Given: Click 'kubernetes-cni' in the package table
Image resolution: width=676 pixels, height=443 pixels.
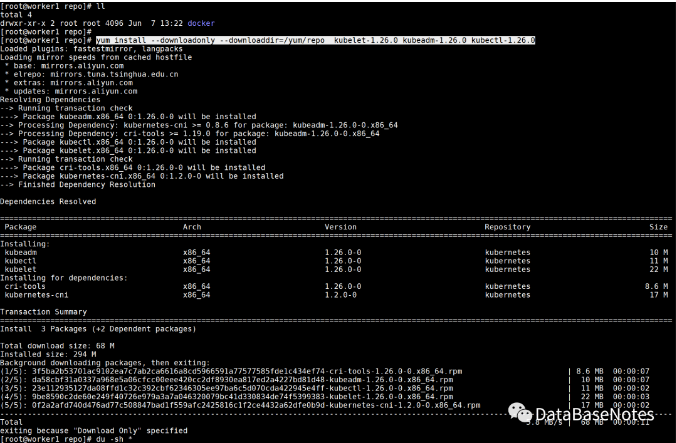Looking at the screenshot, I should [36, 295].
